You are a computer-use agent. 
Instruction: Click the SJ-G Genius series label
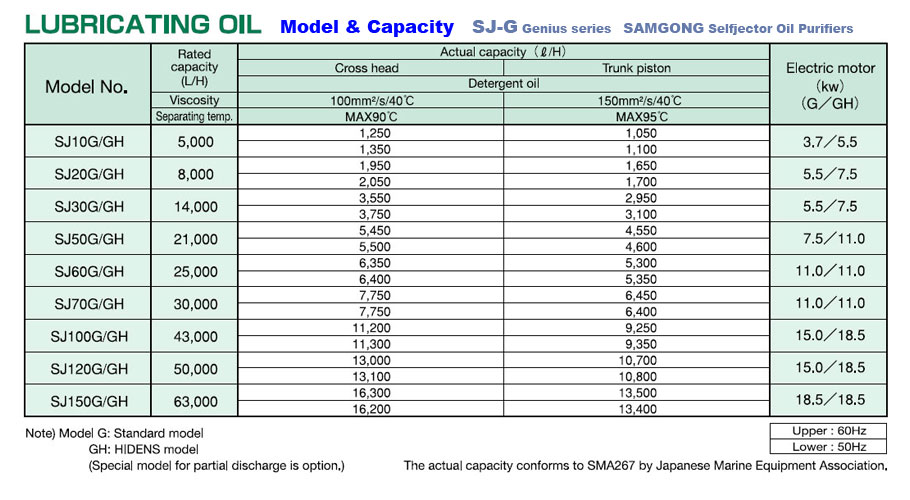541,27
